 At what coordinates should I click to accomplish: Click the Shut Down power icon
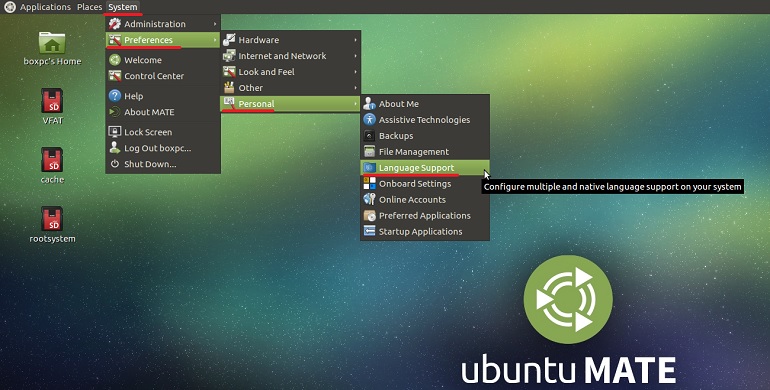point(115,164)
